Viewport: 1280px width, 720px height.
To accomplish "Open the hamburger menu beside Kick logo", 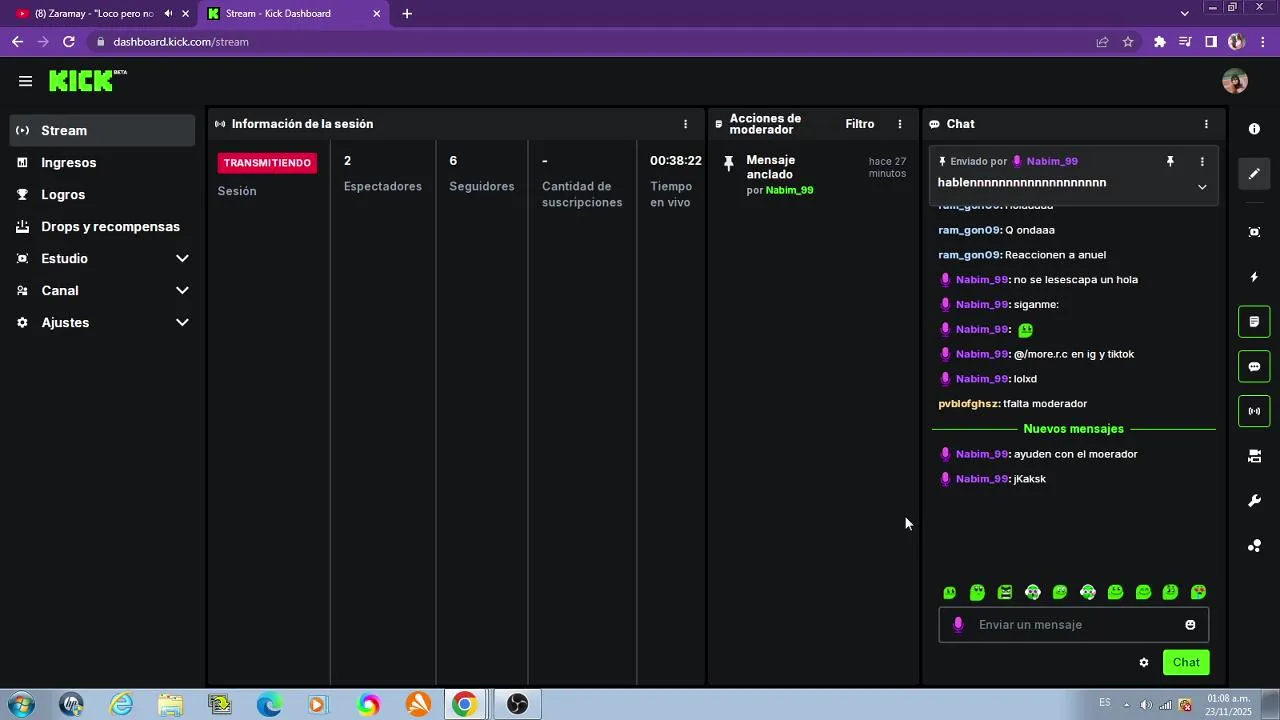I will [x=25, y=81].
